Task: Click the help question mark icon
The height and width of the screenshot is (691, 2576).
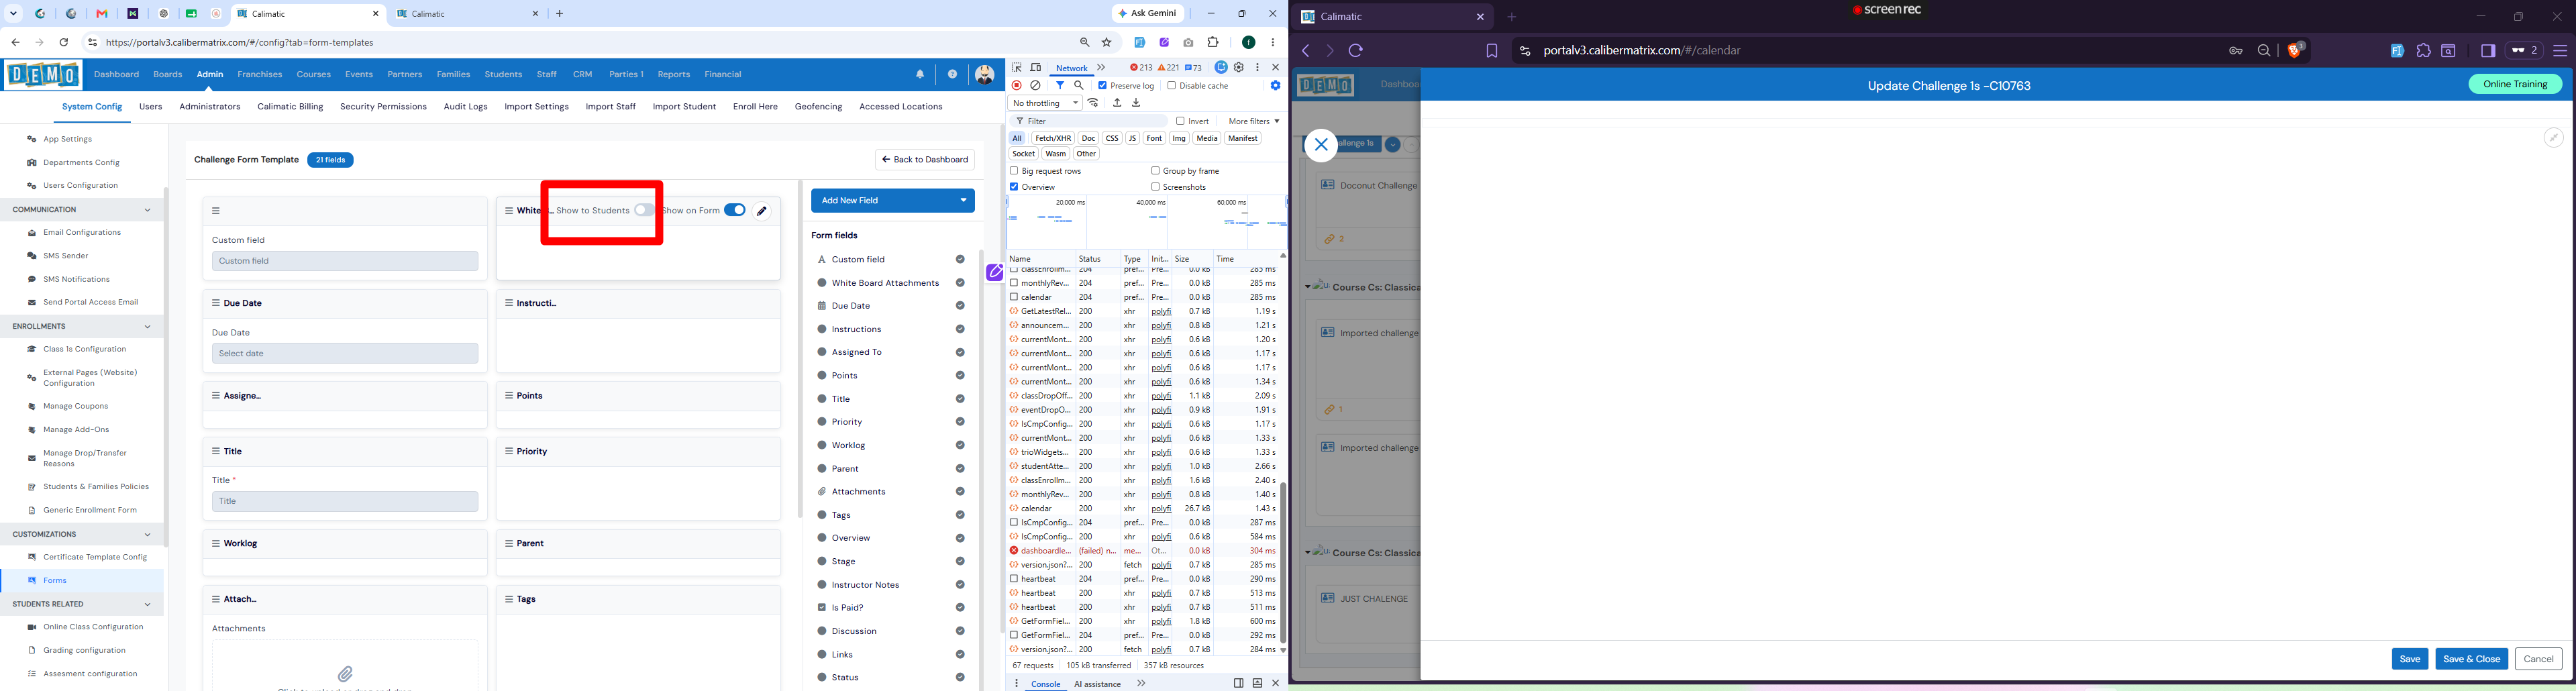Action: (x=952, y=74)
